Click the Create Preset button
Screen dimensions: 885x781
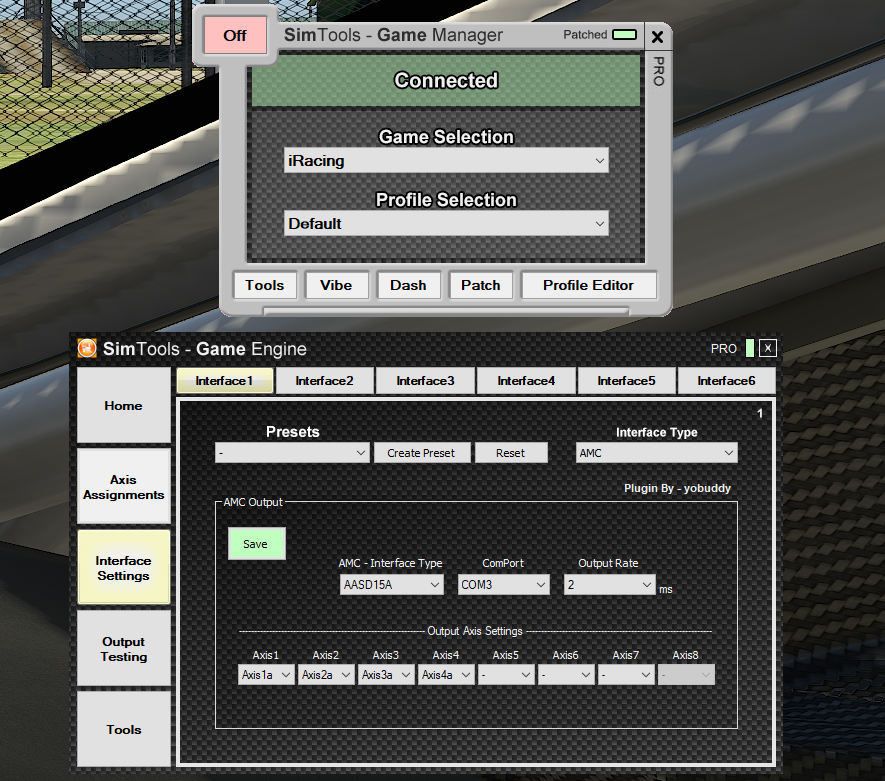coord(421,453)
